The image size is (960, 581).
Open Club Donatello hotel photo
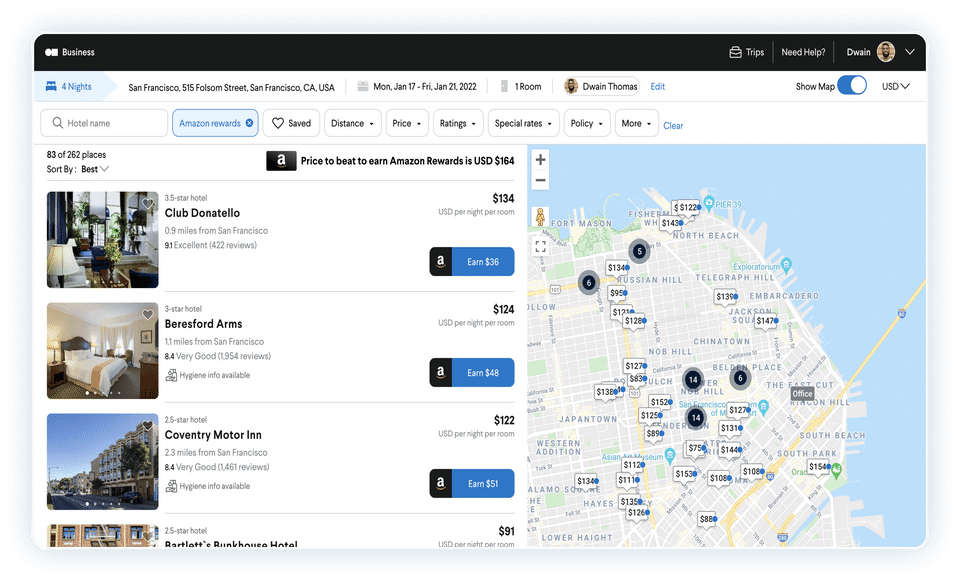[102, 239]
